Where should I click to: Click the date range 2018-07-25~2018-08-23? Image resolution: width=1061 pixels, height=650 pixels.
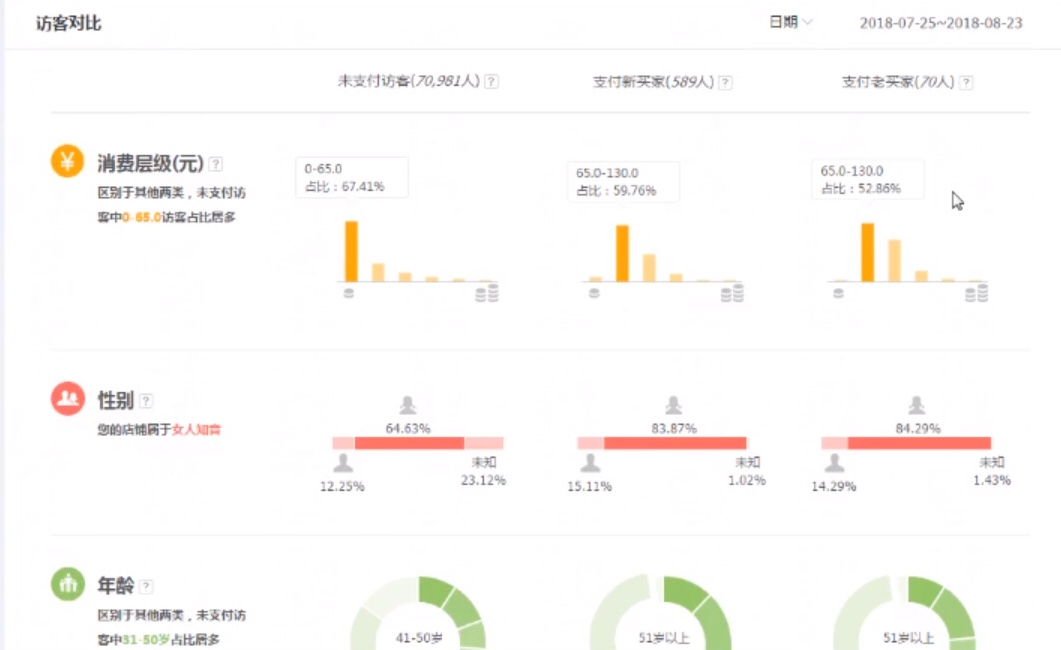[941, 23]
